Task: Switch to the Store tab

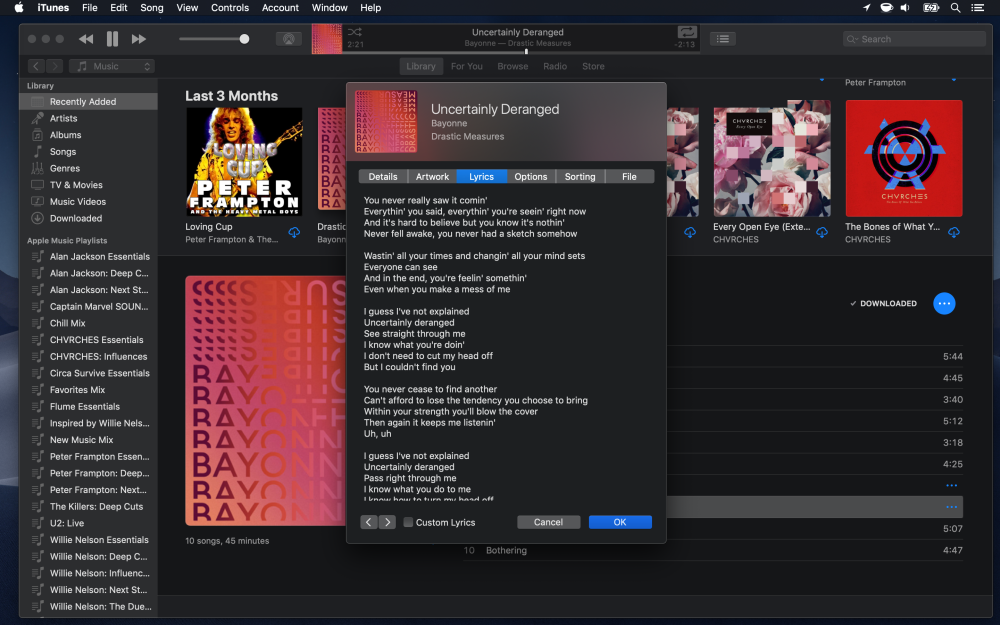Action: [x=593, y=66]
